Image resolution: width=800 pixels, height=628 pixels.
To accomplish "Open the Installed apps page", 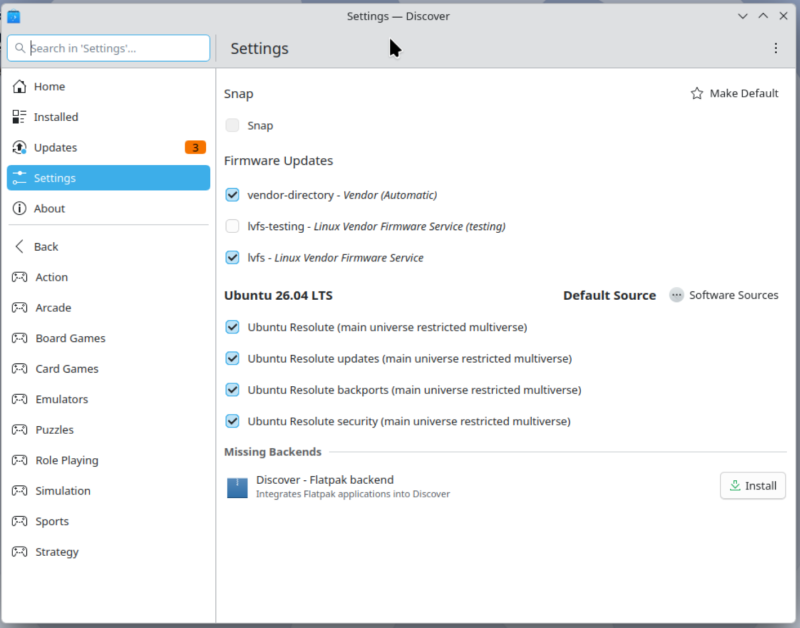I will (55, 117).
